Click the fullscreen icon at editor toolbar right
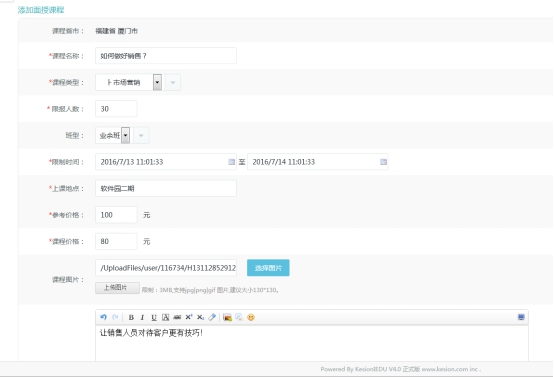This screenshot has width=554, height=377. (x=521, y=317)
